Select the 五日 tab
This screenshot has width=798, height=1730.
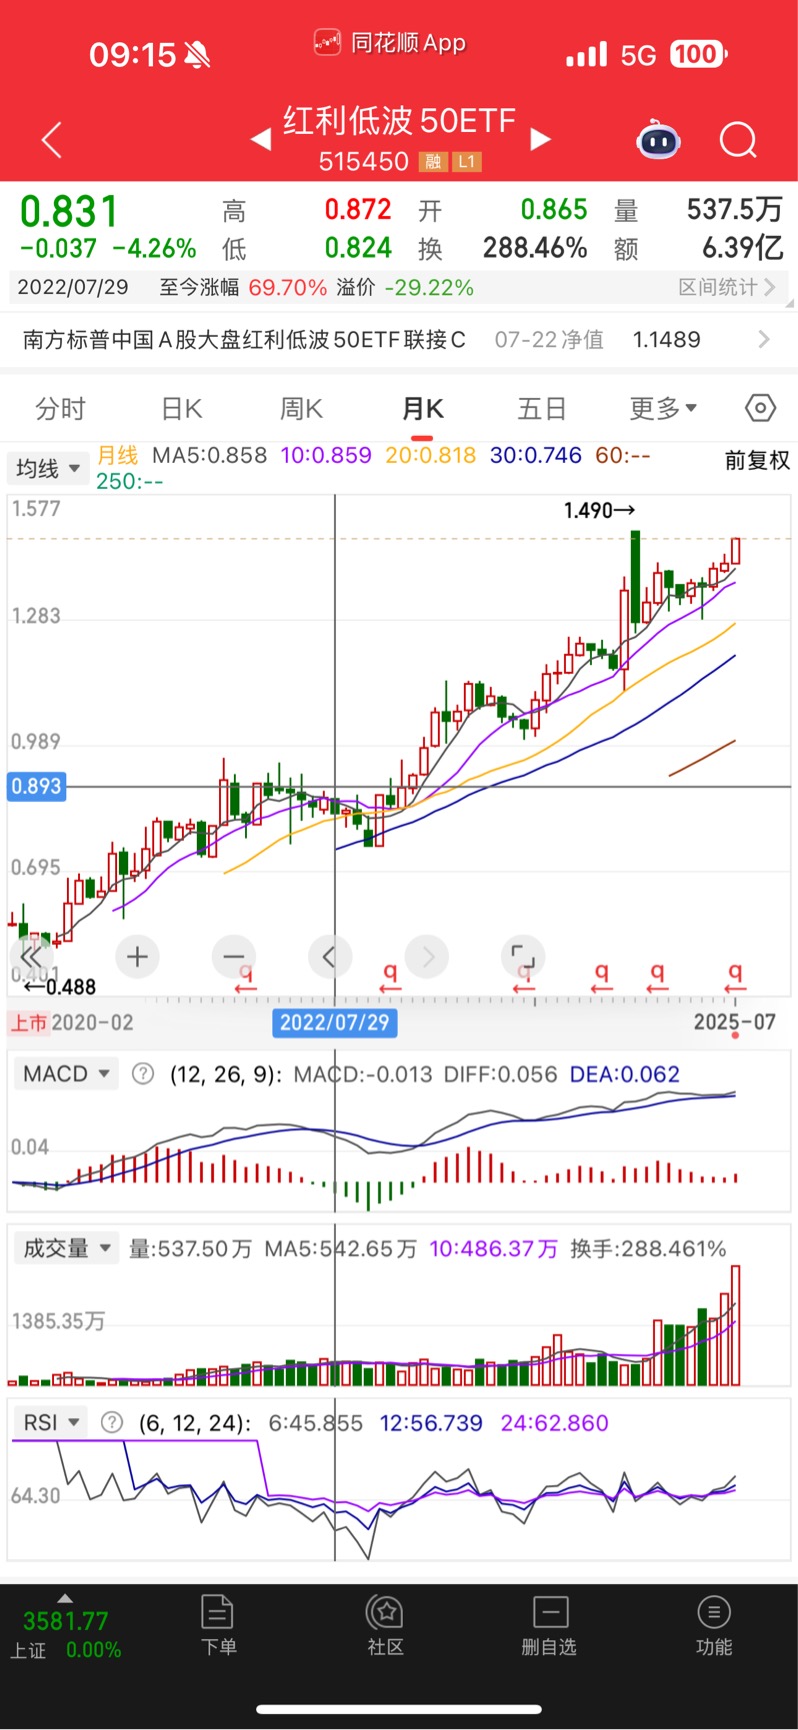click(x=542, y=409)
